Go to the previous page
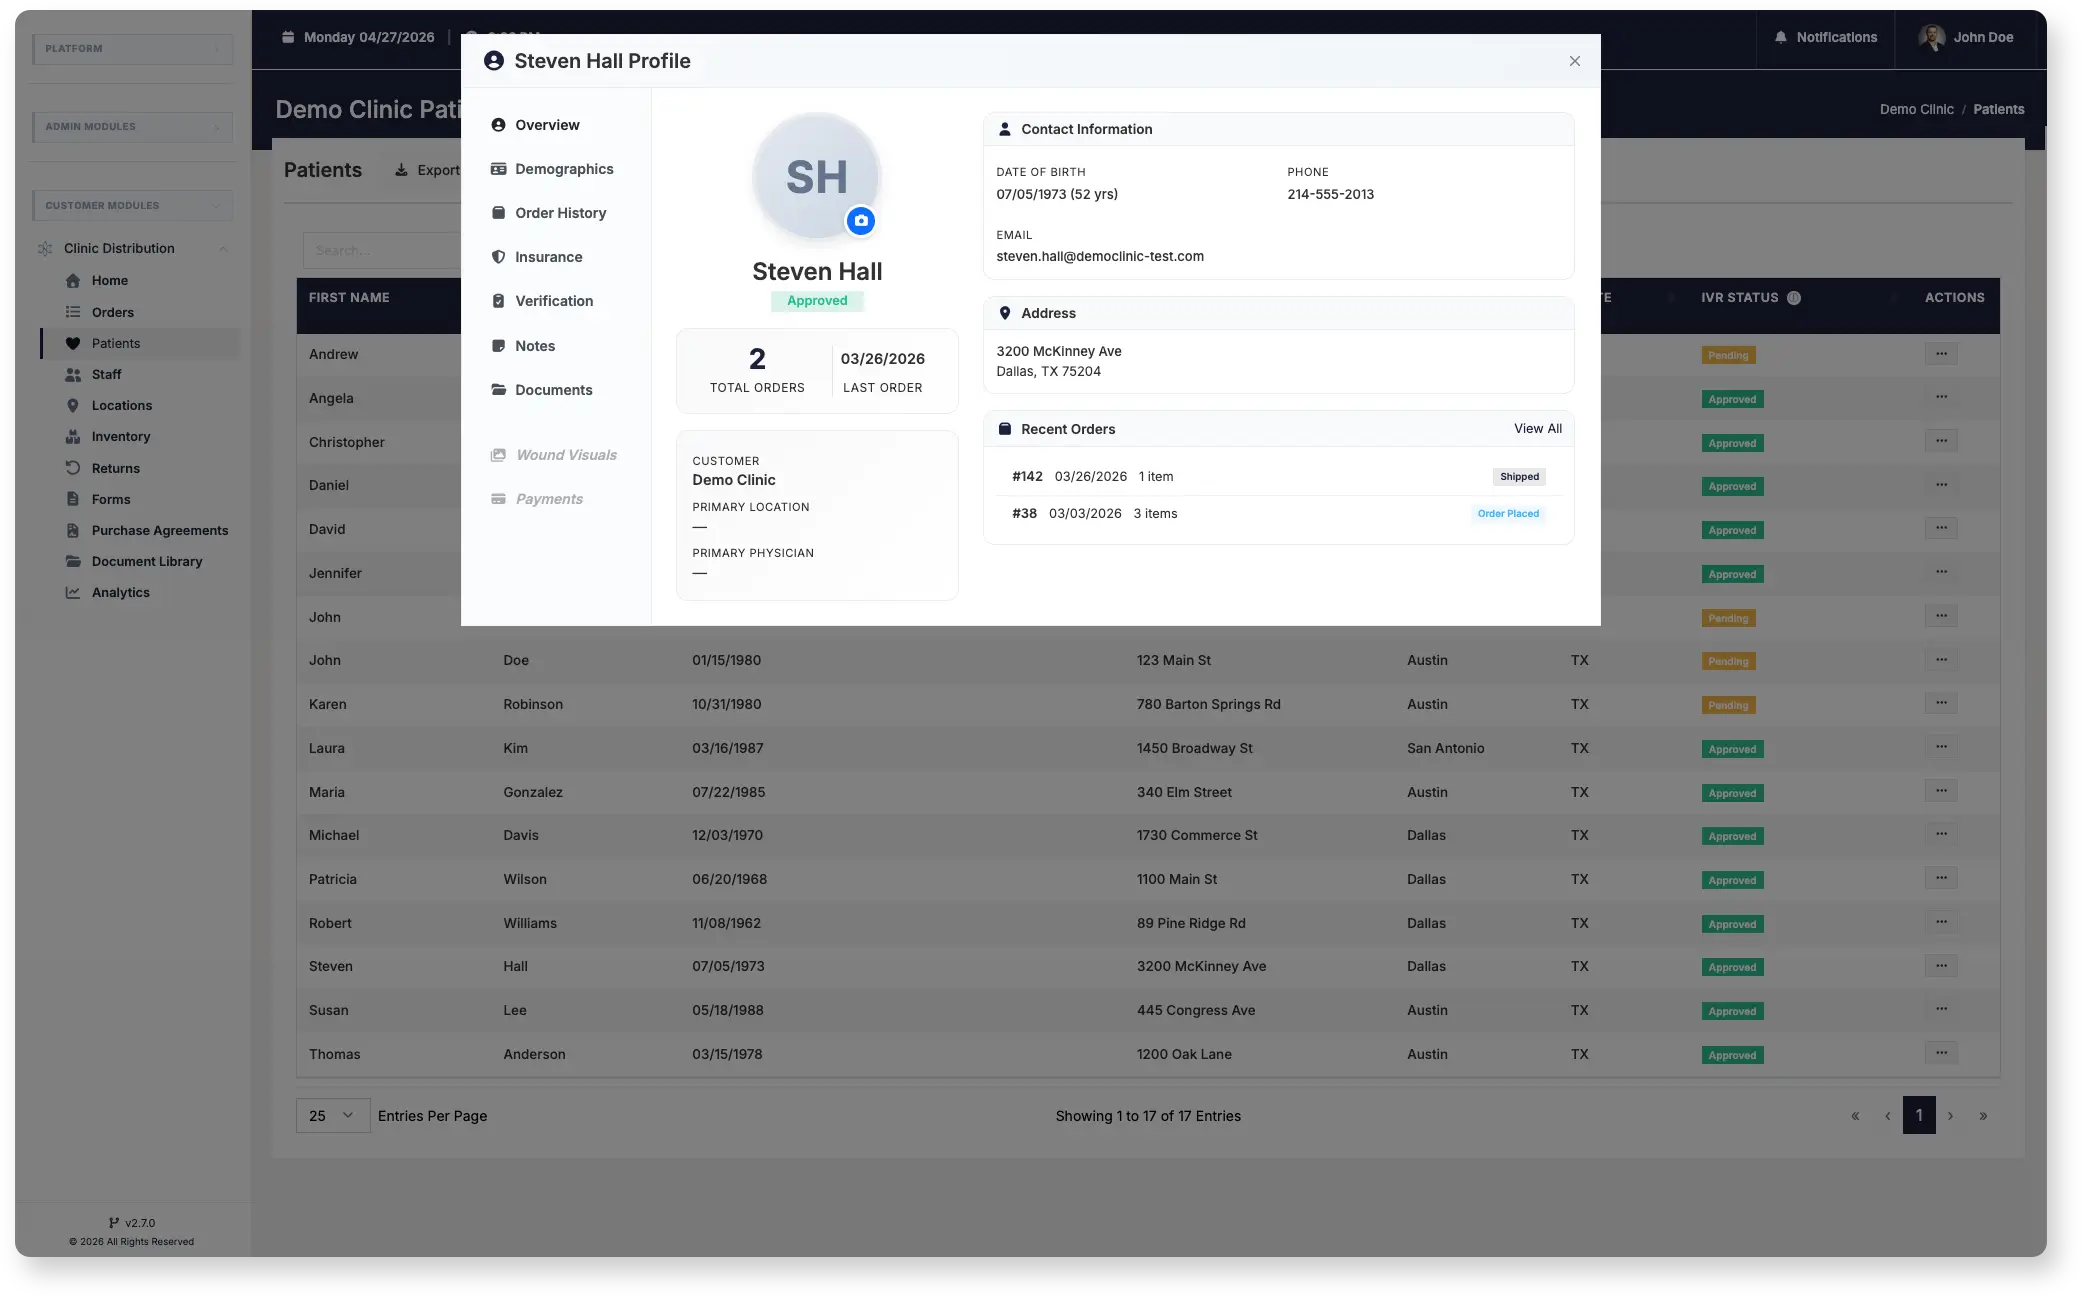Viewport: 2082px width, 1297px height. point(1887,1116)
